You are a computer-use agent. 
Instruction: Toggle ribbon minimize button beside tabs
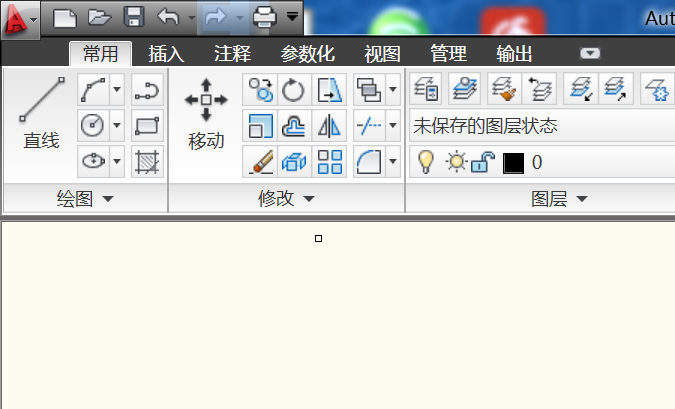coord(590,53)
